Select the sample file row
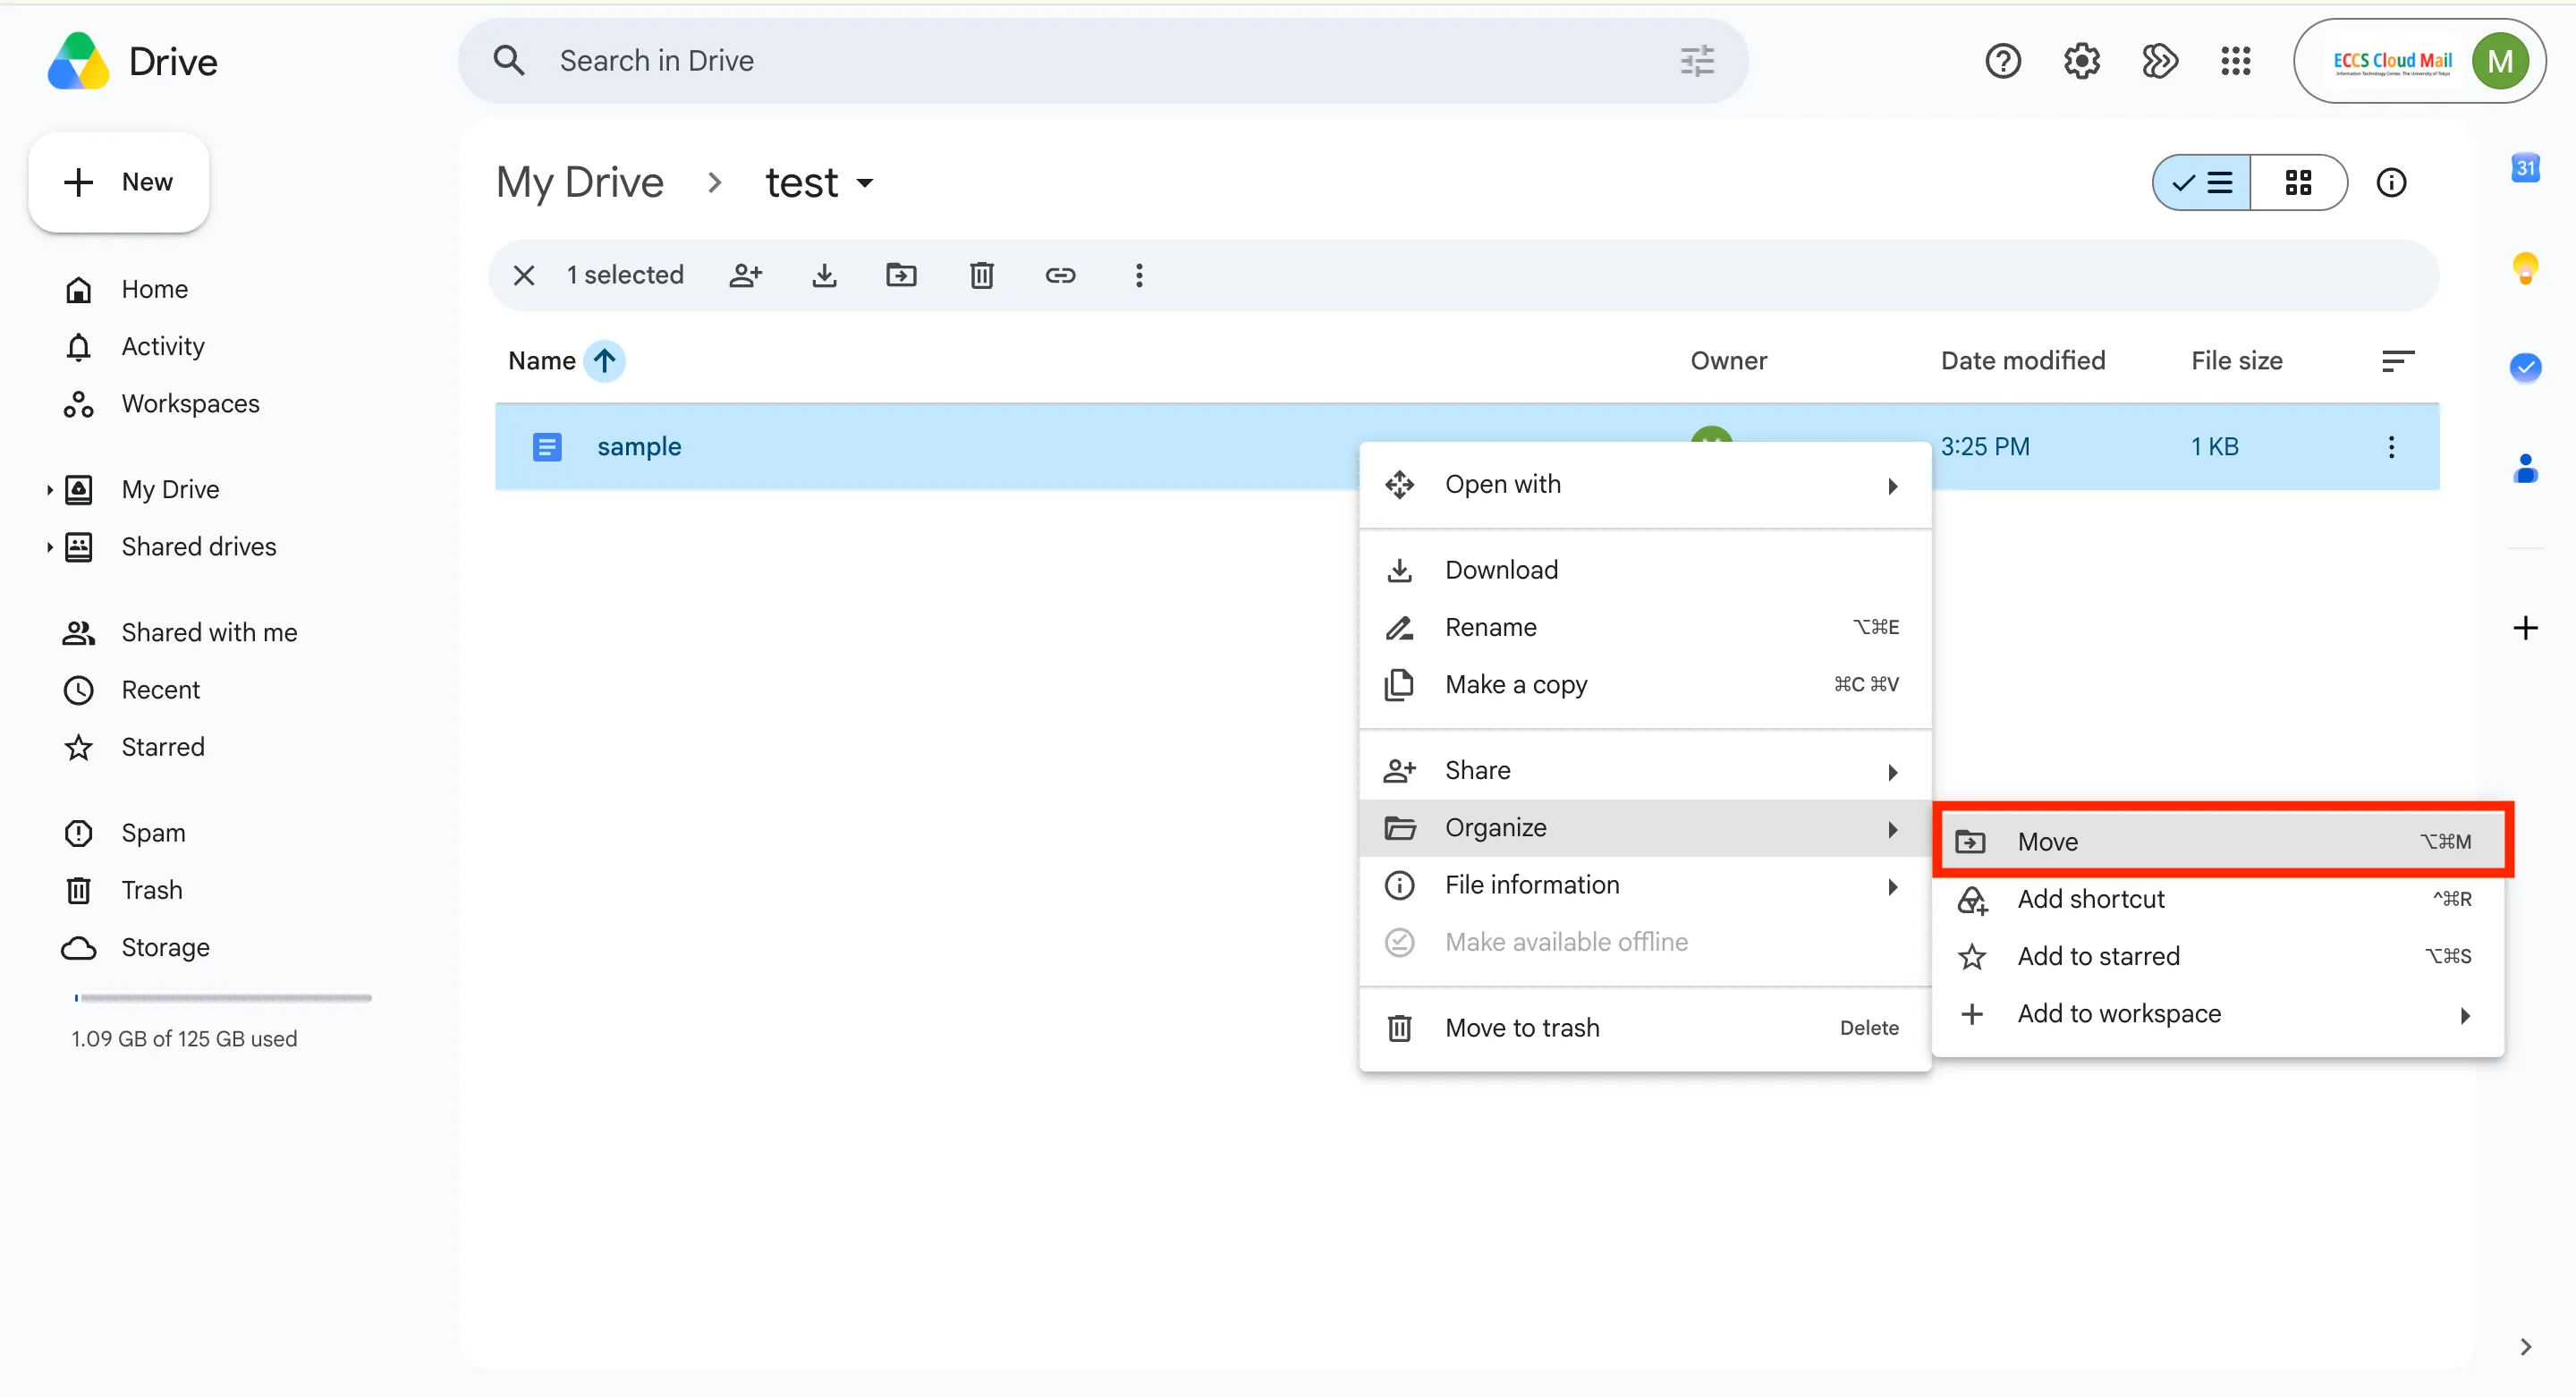Image resolution: width=2576 pixels, height=1397 pixels. (x=1467, y=447)
